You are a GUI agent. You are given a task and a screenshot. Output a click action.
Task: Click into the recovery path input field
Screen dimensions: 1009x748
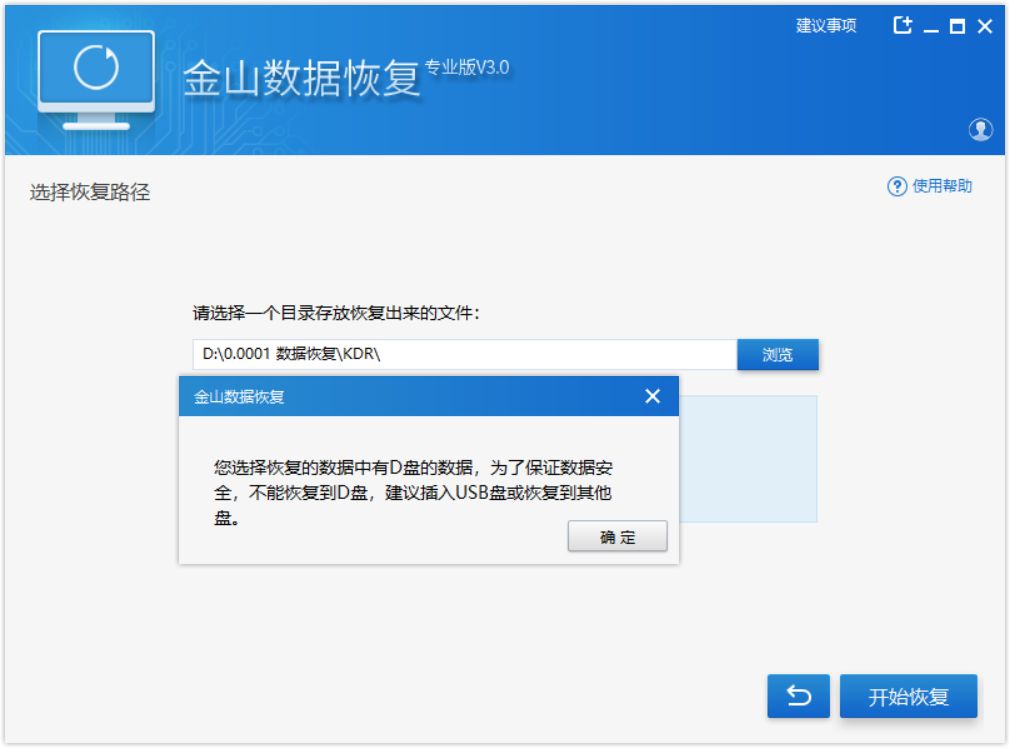(464, 355)
